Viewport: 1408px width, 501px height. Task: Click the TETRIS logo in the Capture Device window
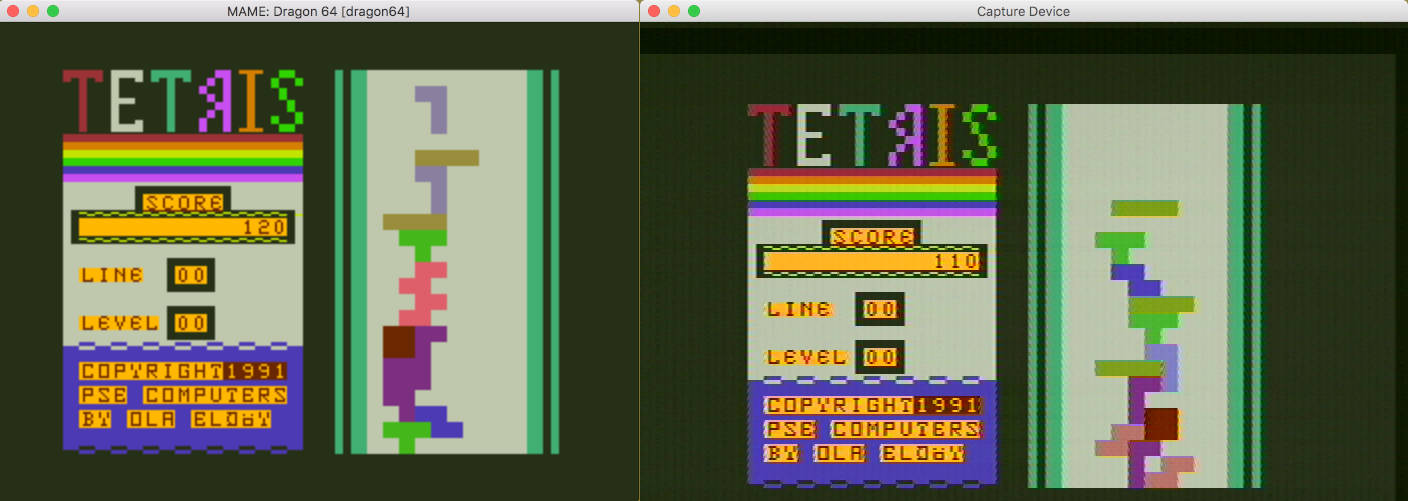pyautogui.click(x=873, y=135)
